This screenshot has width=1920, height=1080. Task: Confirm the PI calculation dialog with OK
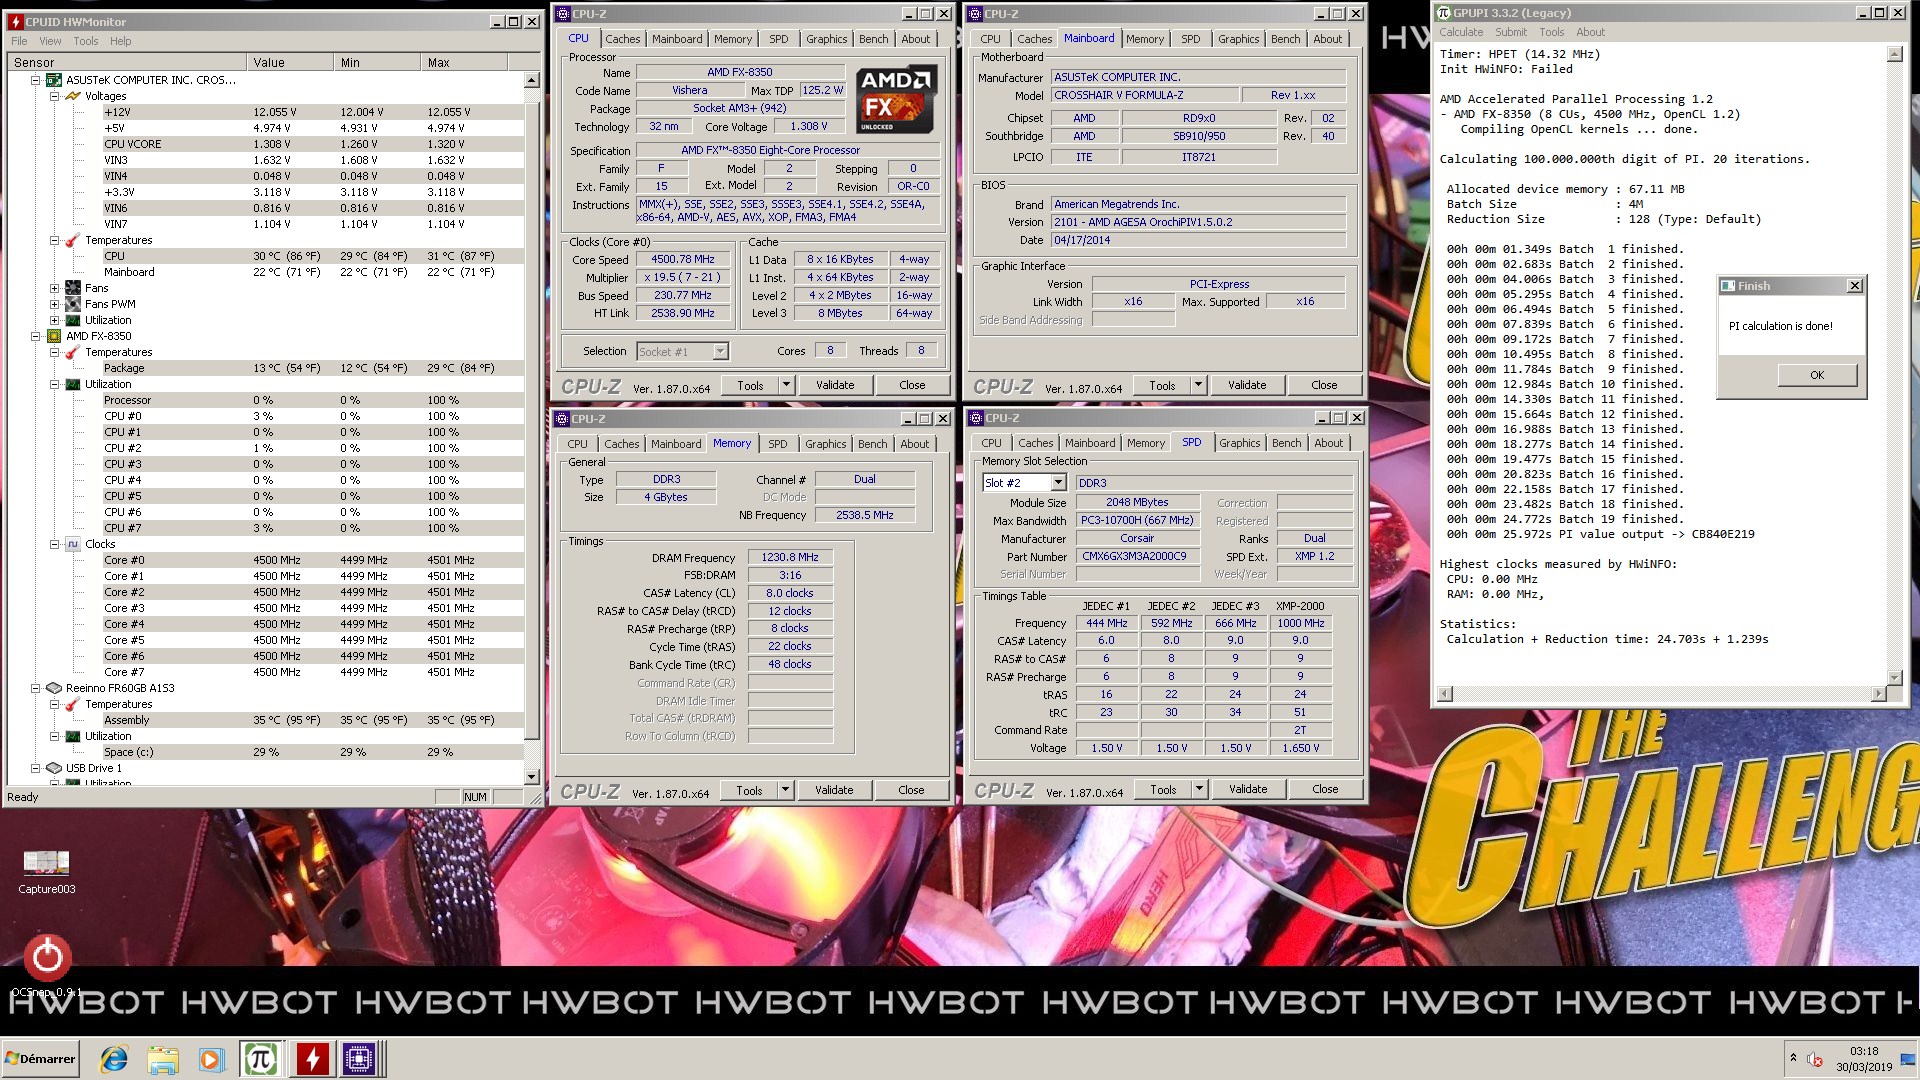tap(1817, 375)
